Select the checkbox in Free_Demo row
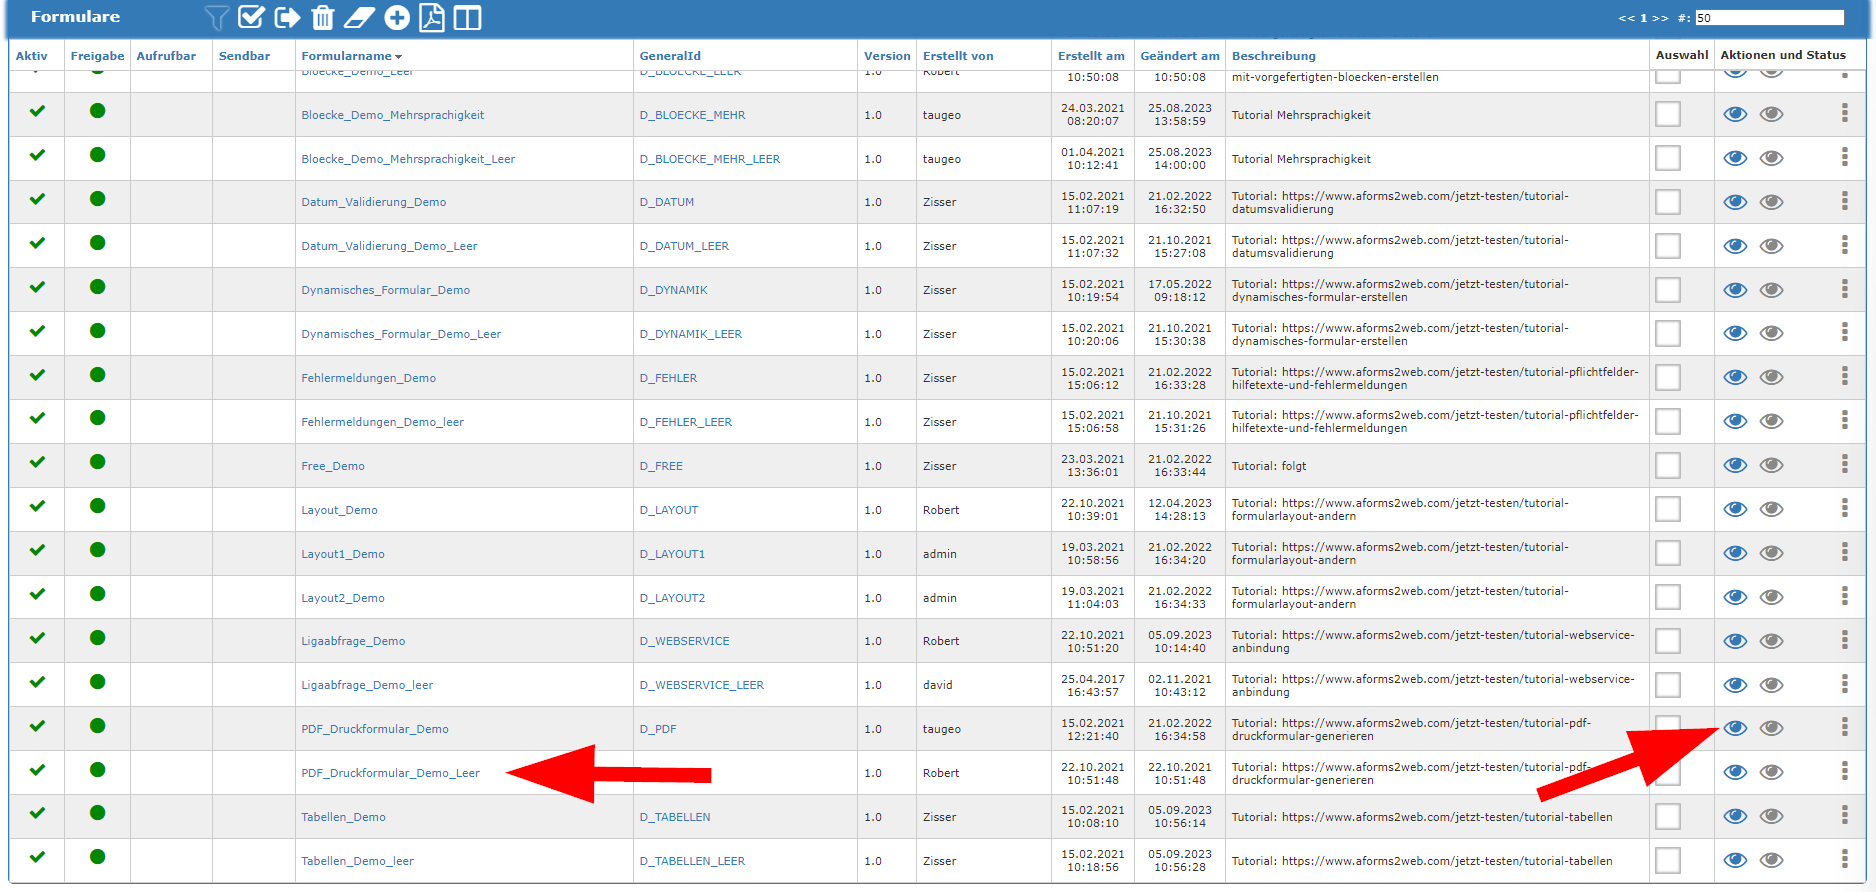Image resolution: width=1876 pixels, height=892 pixels. 1667,466
